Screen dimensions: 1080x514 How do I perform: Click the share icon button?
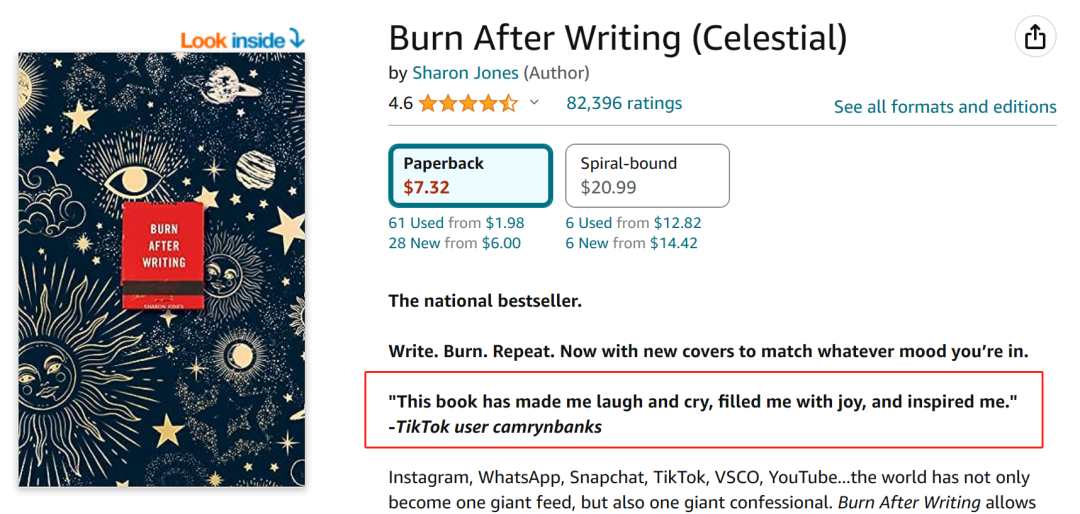pyautogui.click(x=1035, y=37)
